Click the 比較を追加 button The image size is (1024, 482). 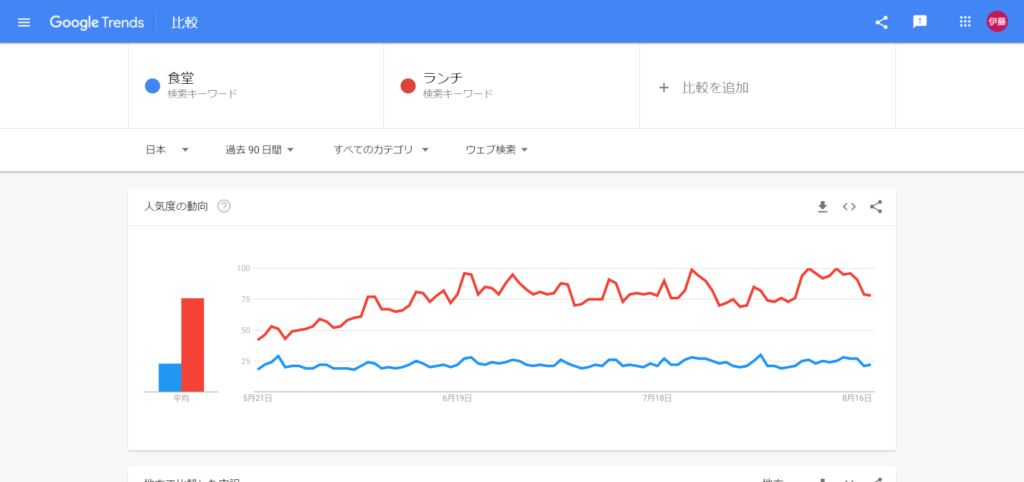click(705, 87)
